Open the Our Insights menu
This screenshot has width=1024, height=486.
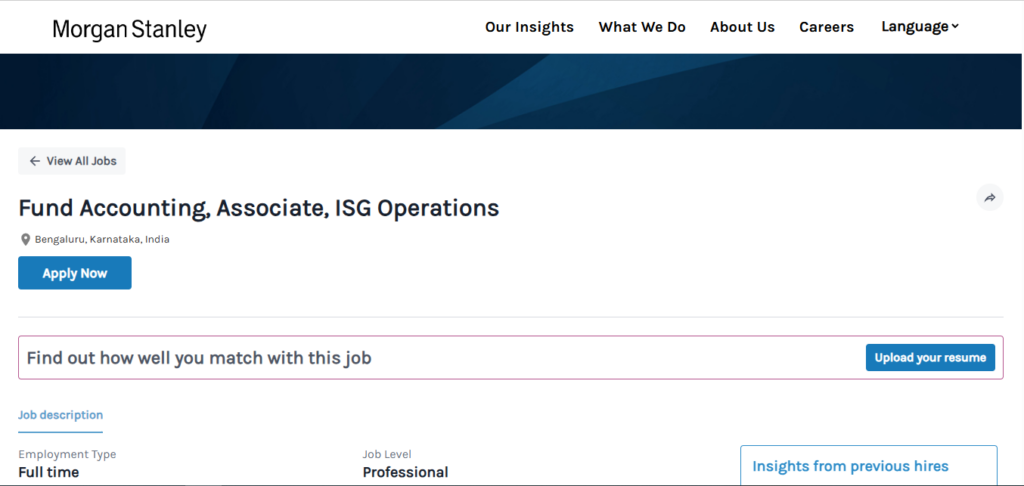pyautogui.click(x=529, y=27)
